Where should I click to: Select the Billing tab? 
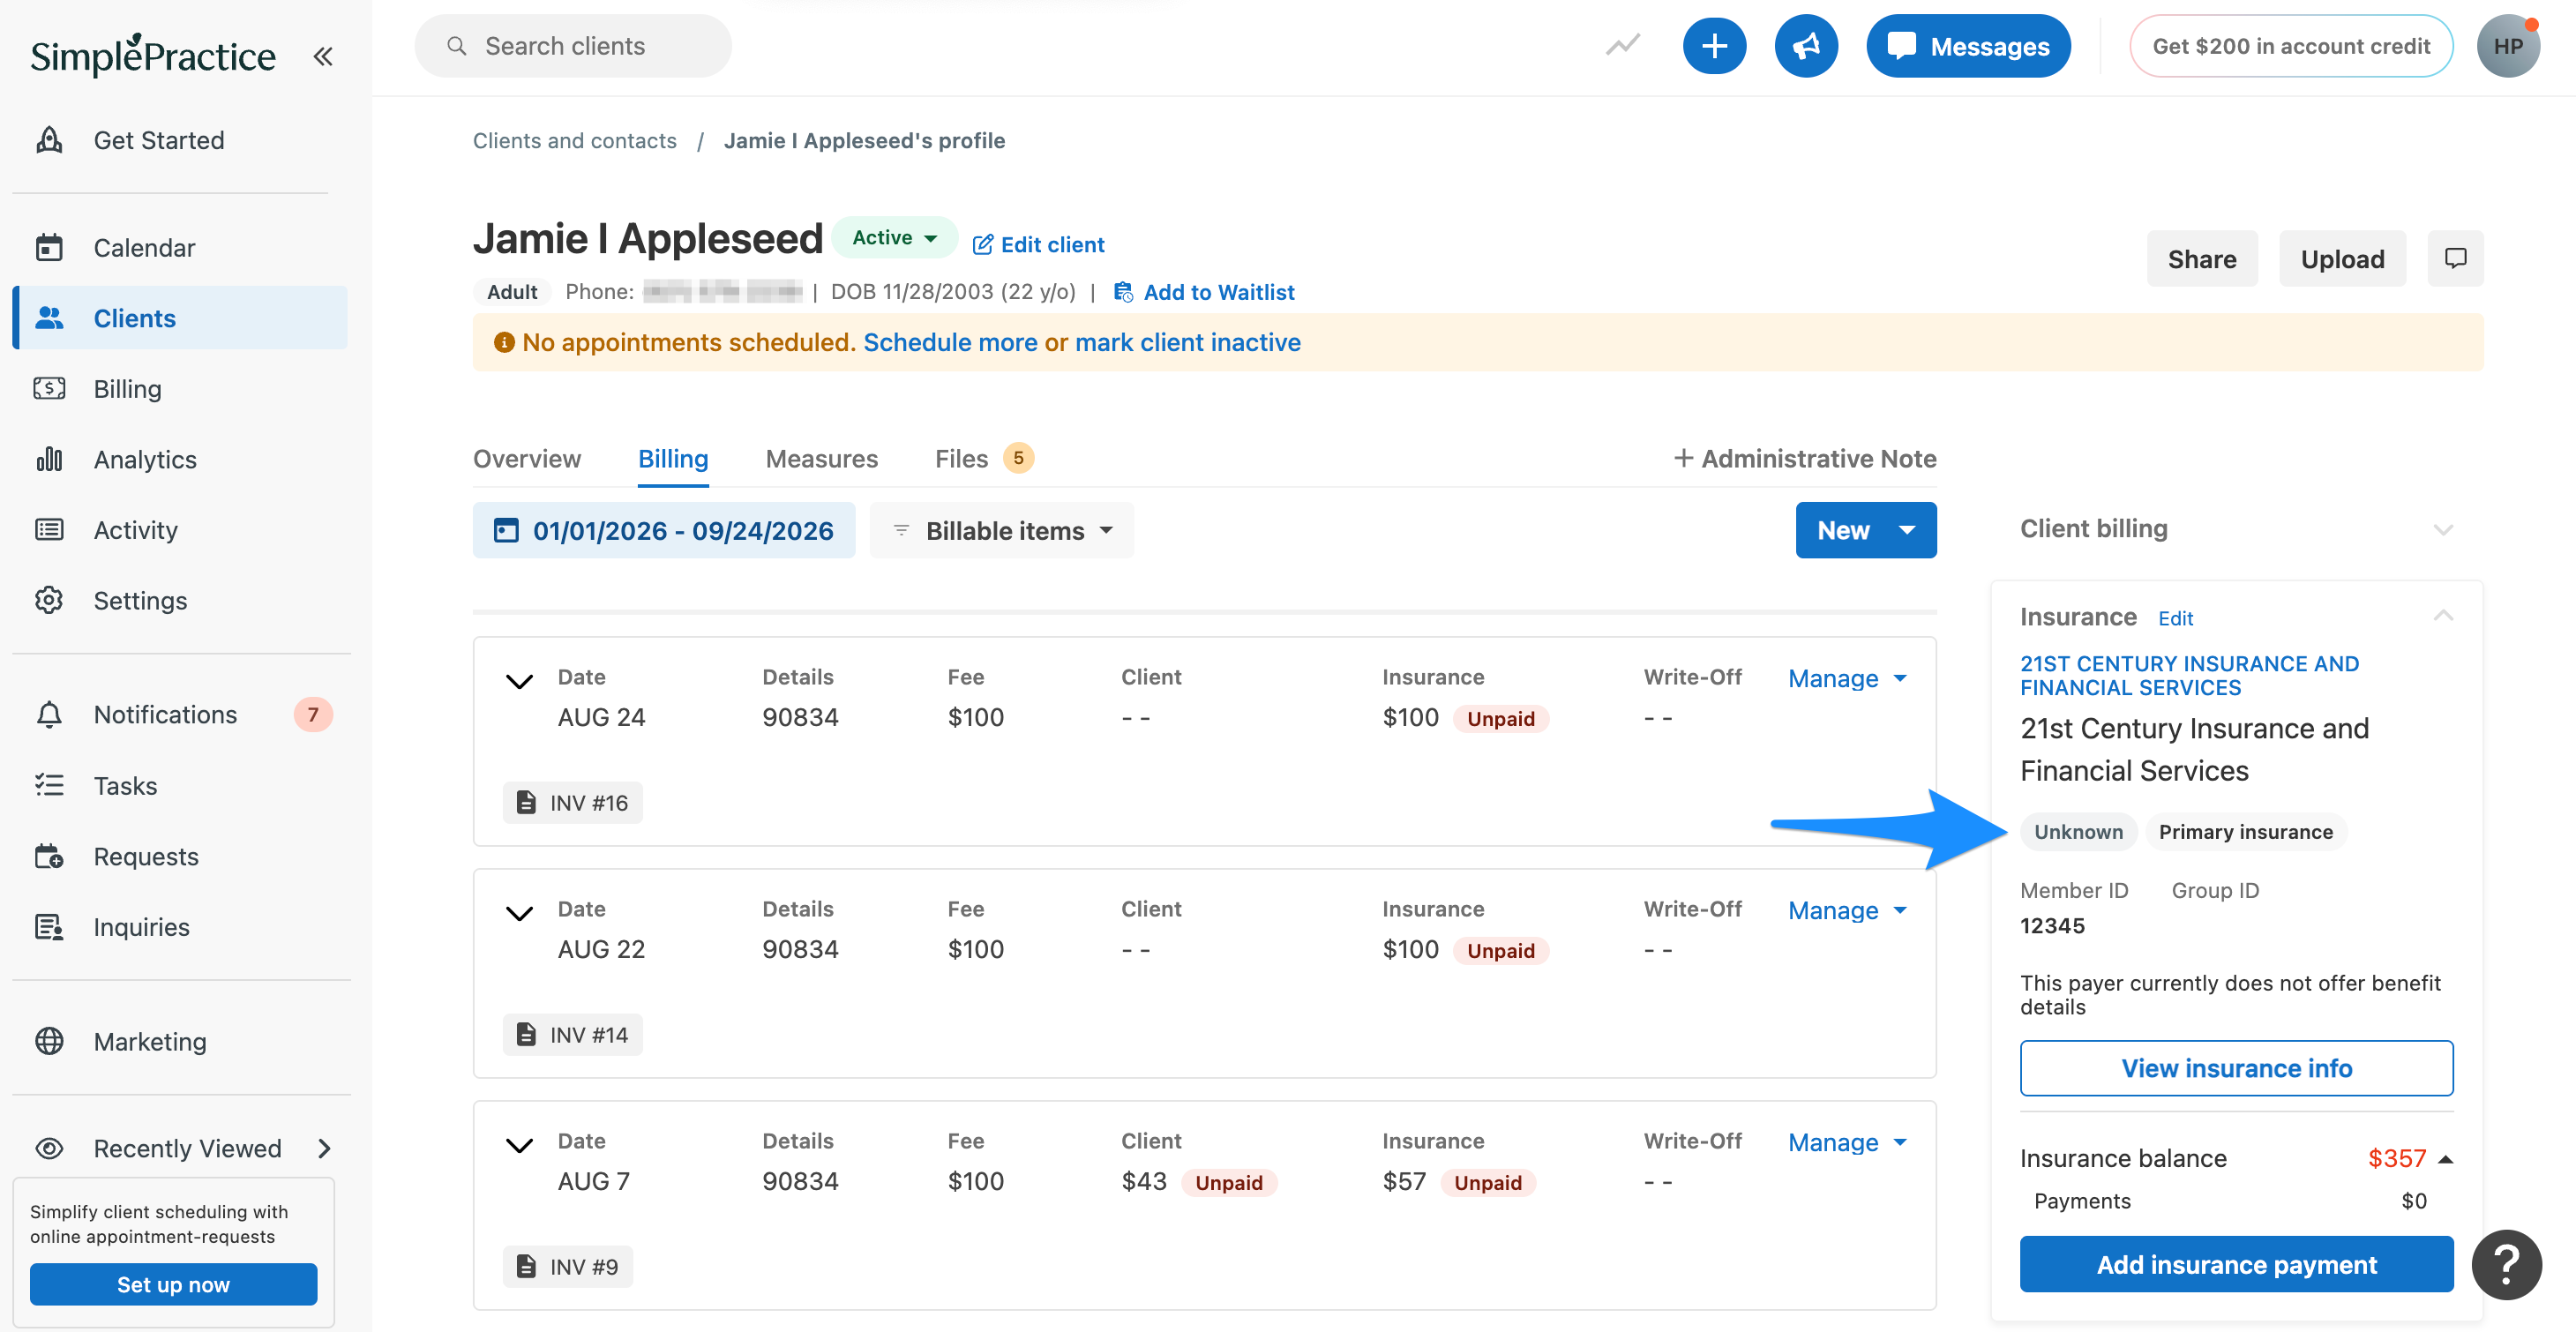pyautogui.click(x=673, y=459)
